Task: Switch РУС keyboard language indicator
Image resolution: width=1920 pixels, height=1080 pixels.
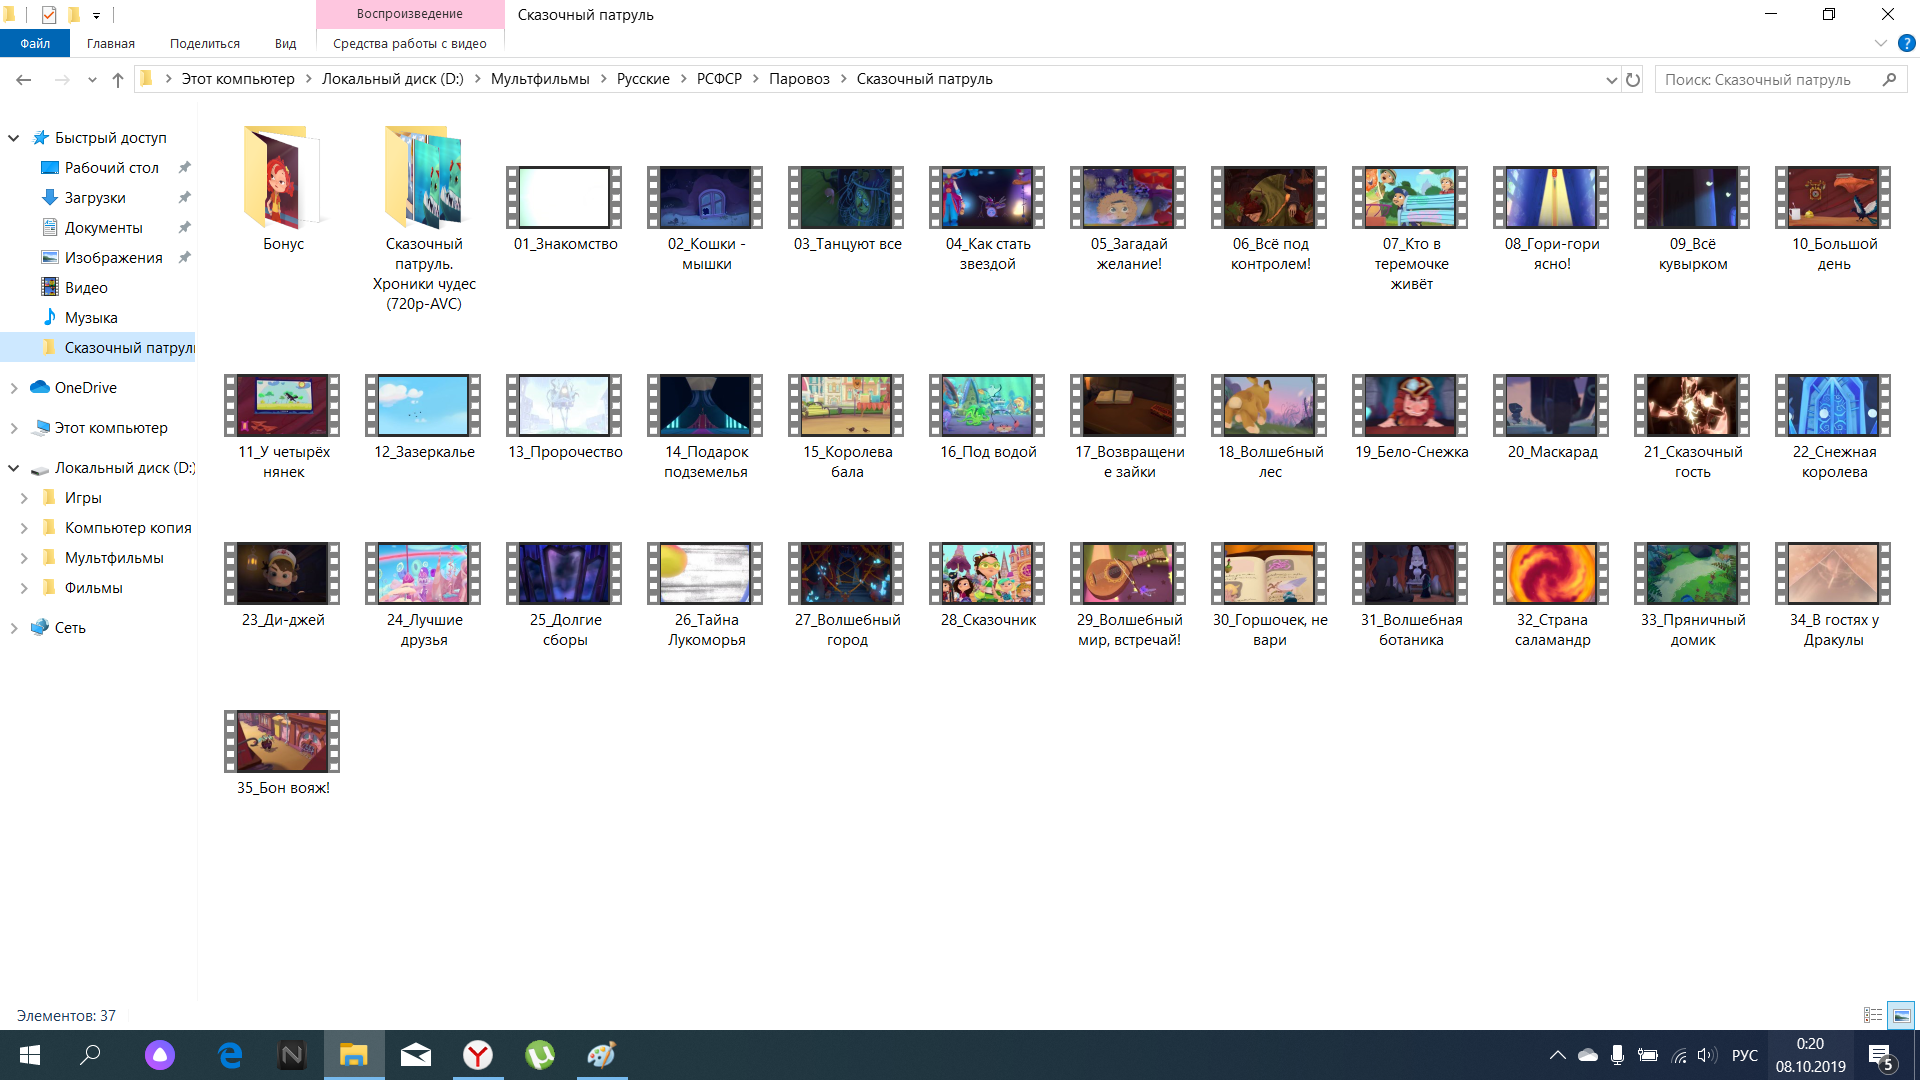Action: click(x=1744, y=1055)
